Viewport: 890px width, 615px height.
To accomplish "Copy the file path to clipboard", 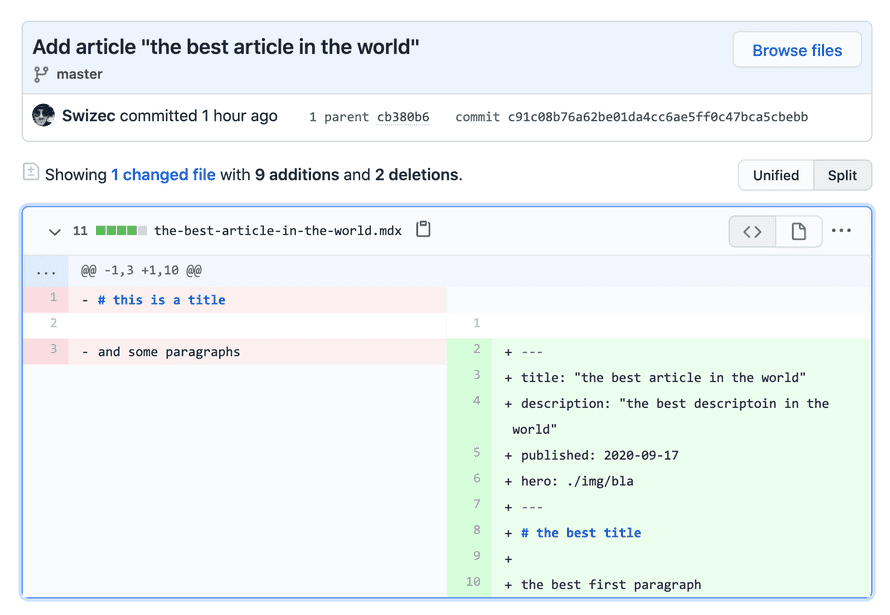I will [422, 229].
